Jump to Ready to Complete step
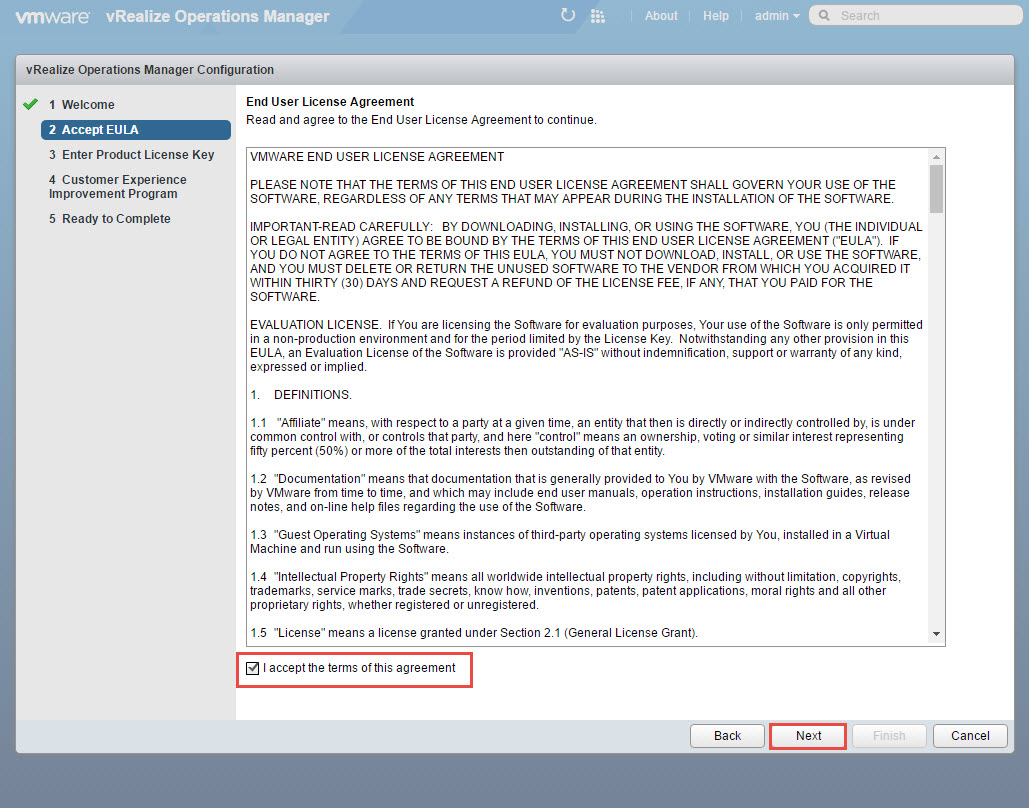The width and height of the screenshot is (1029, 808). pos(116,219)
